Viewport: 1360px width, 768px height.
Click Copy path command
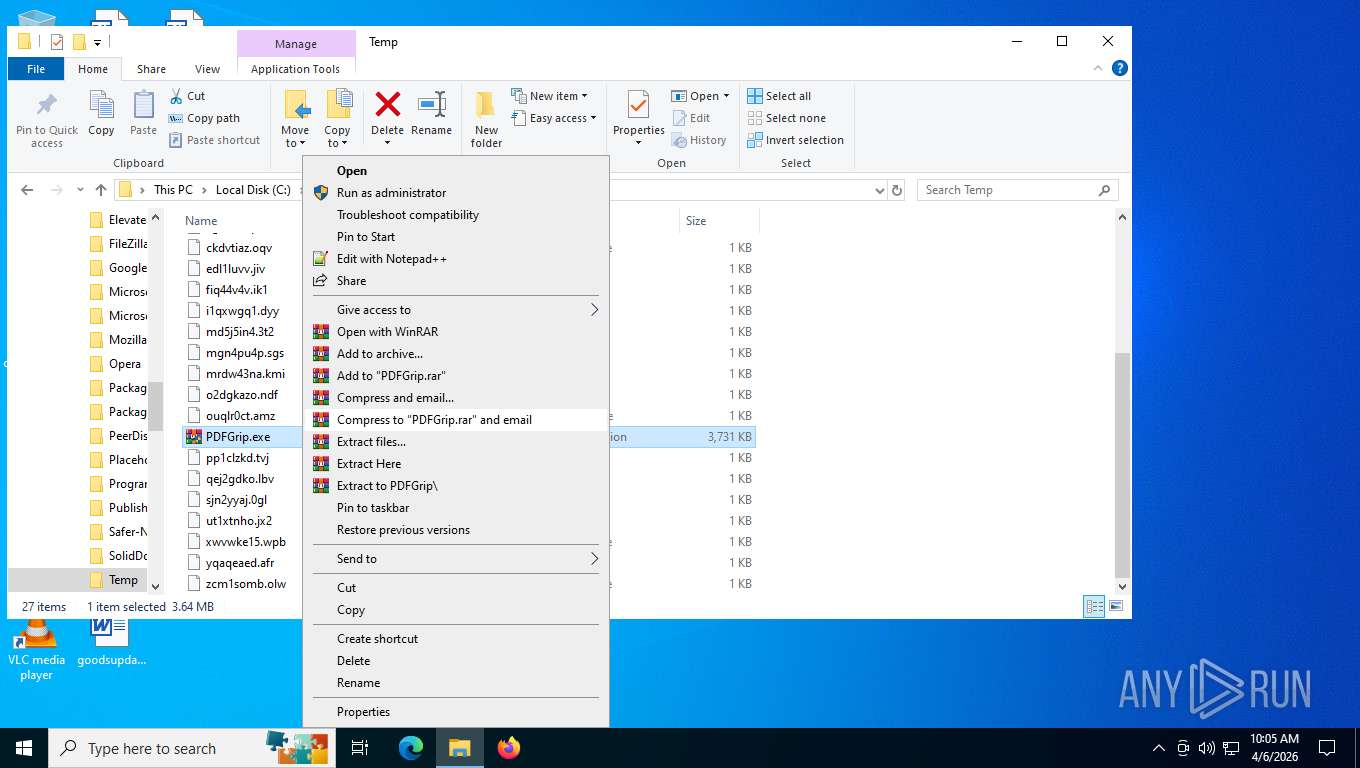click(x=204, y=118)
